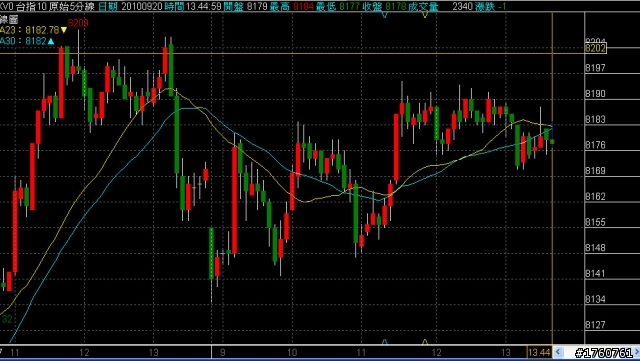Image resolution: width=640 pixels, height=361 pixels.
Task: Click the red 8209 high price label
Action: 78,23
